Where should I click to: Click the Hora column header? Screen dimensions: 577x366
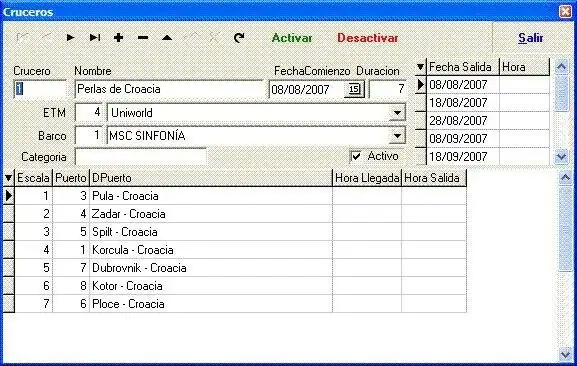(524, 67)
